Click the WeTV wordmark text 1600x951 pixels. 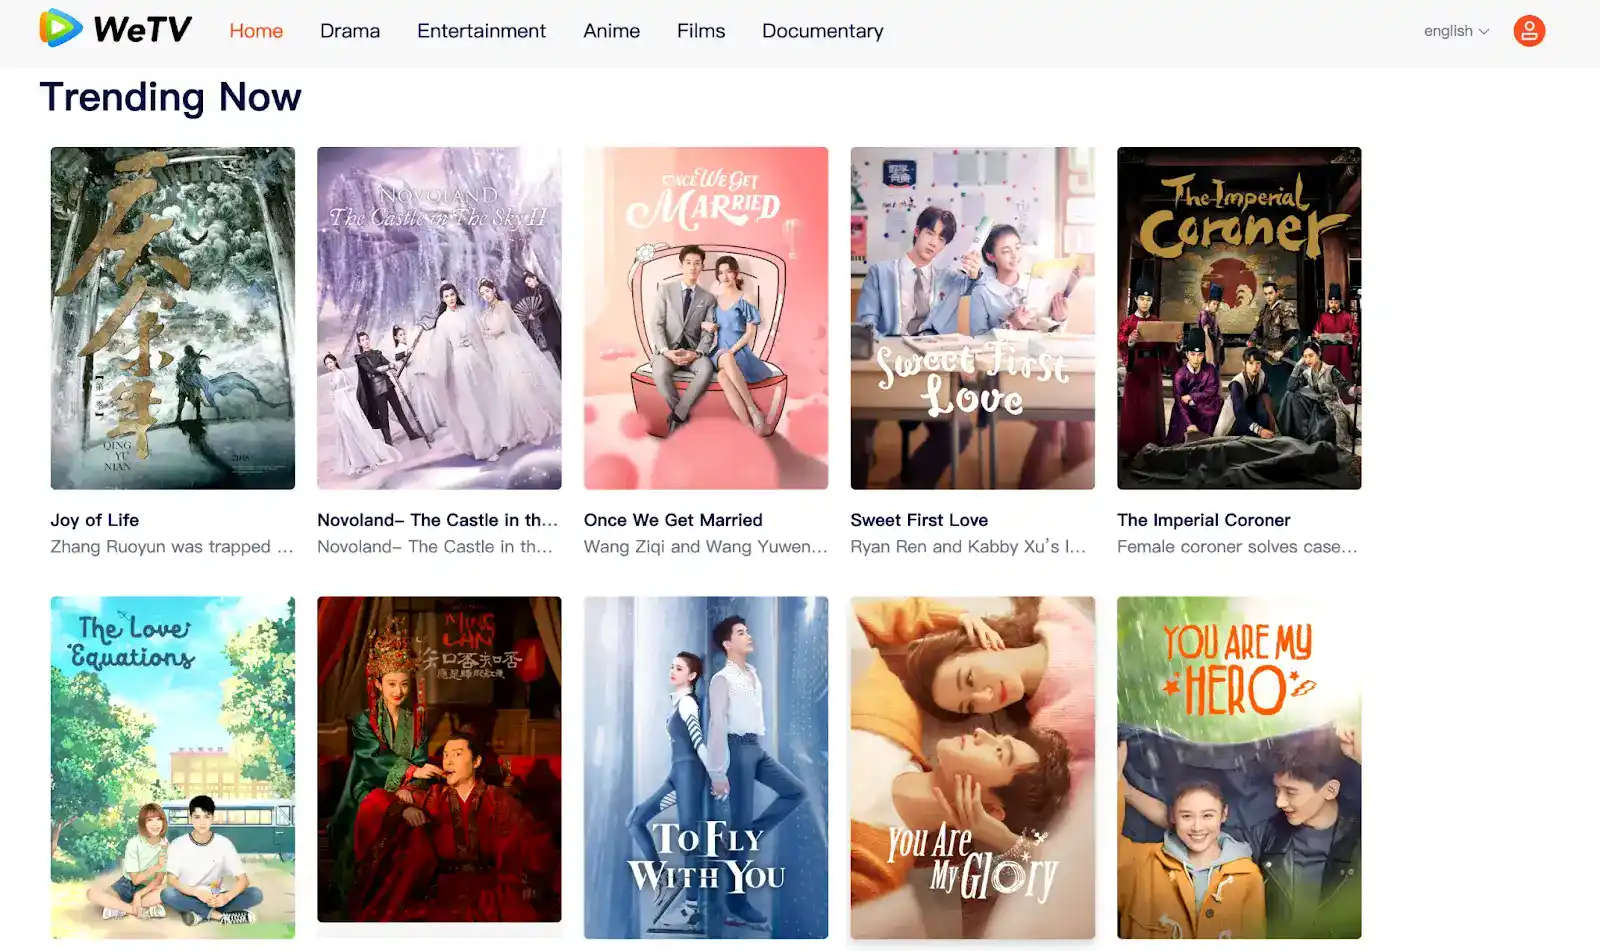pos(142,29)
